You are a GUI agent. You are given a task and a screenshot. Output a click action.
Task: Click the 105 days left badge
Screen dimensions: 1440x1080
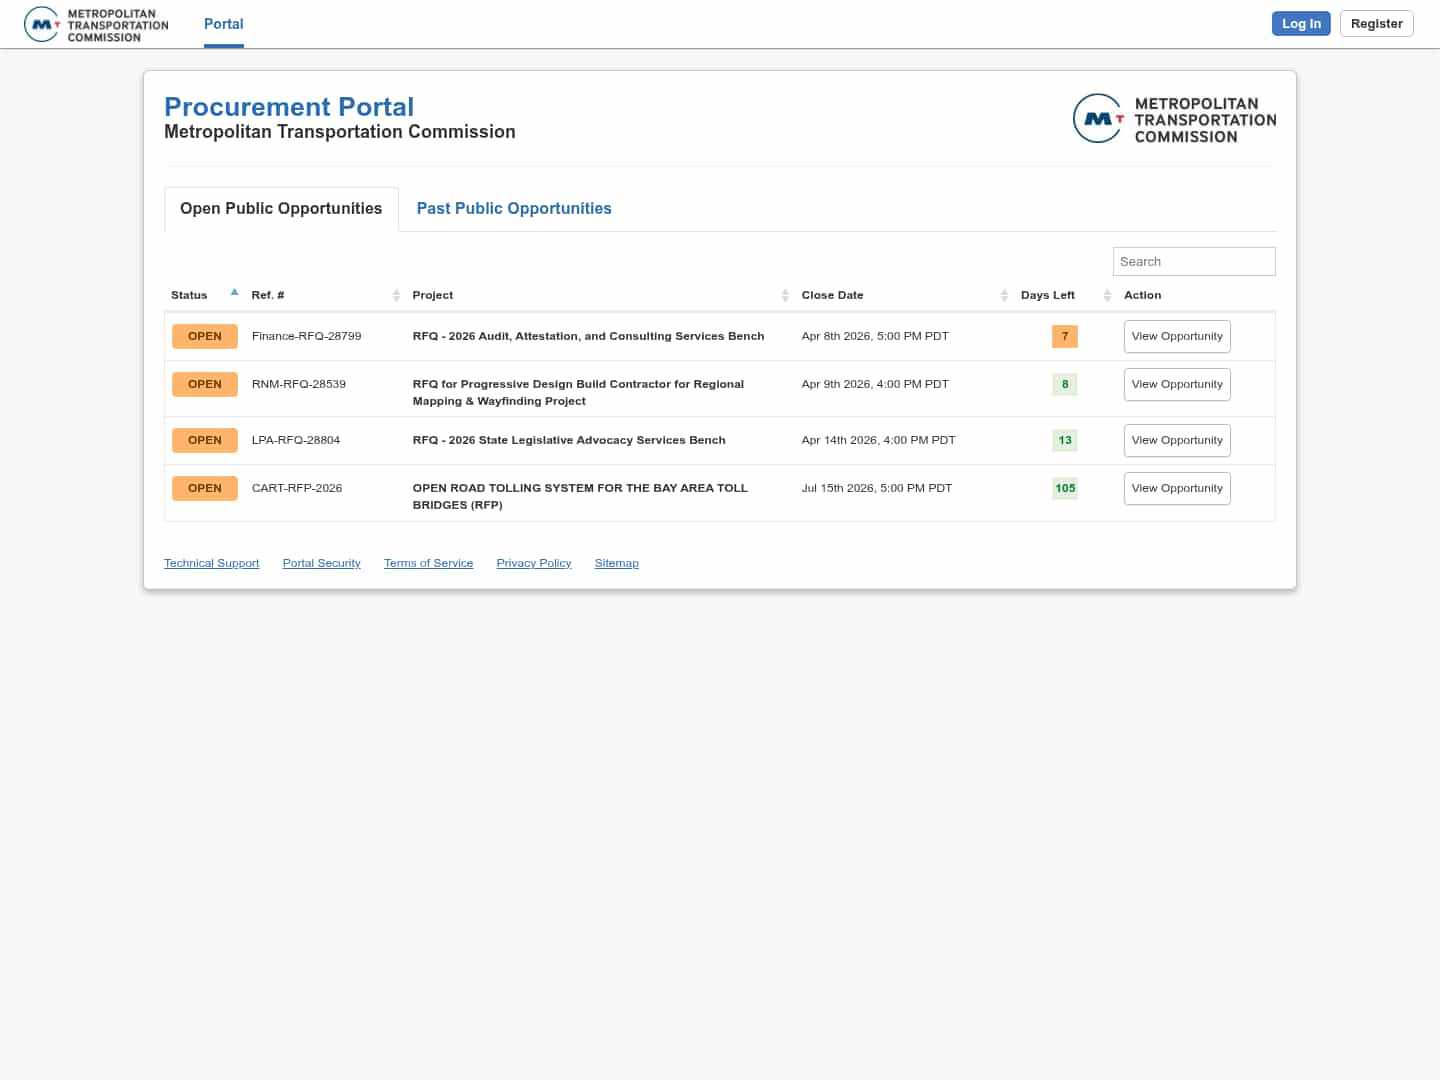(1064, 488)
